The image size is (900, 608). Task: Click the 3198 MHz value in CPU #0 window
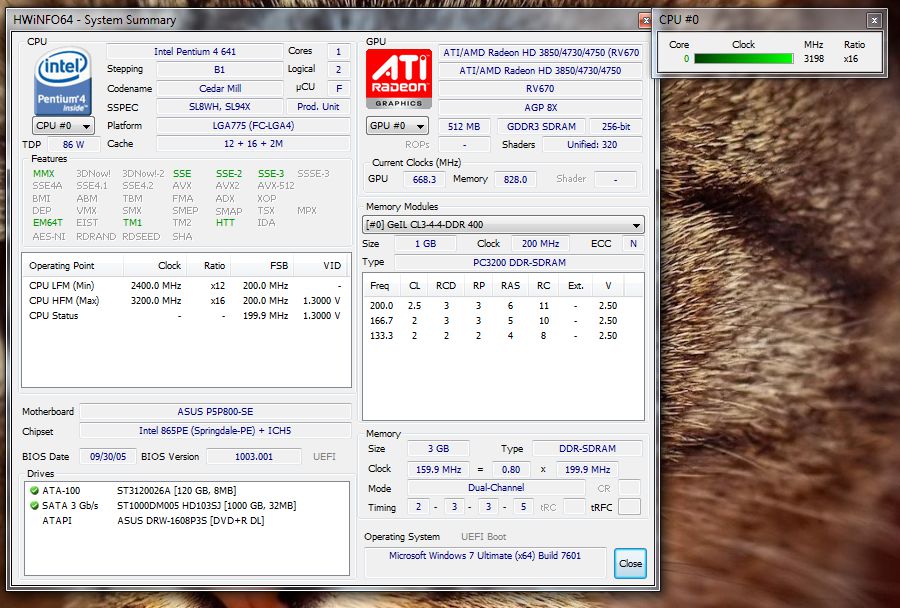[x=813, y=59]
